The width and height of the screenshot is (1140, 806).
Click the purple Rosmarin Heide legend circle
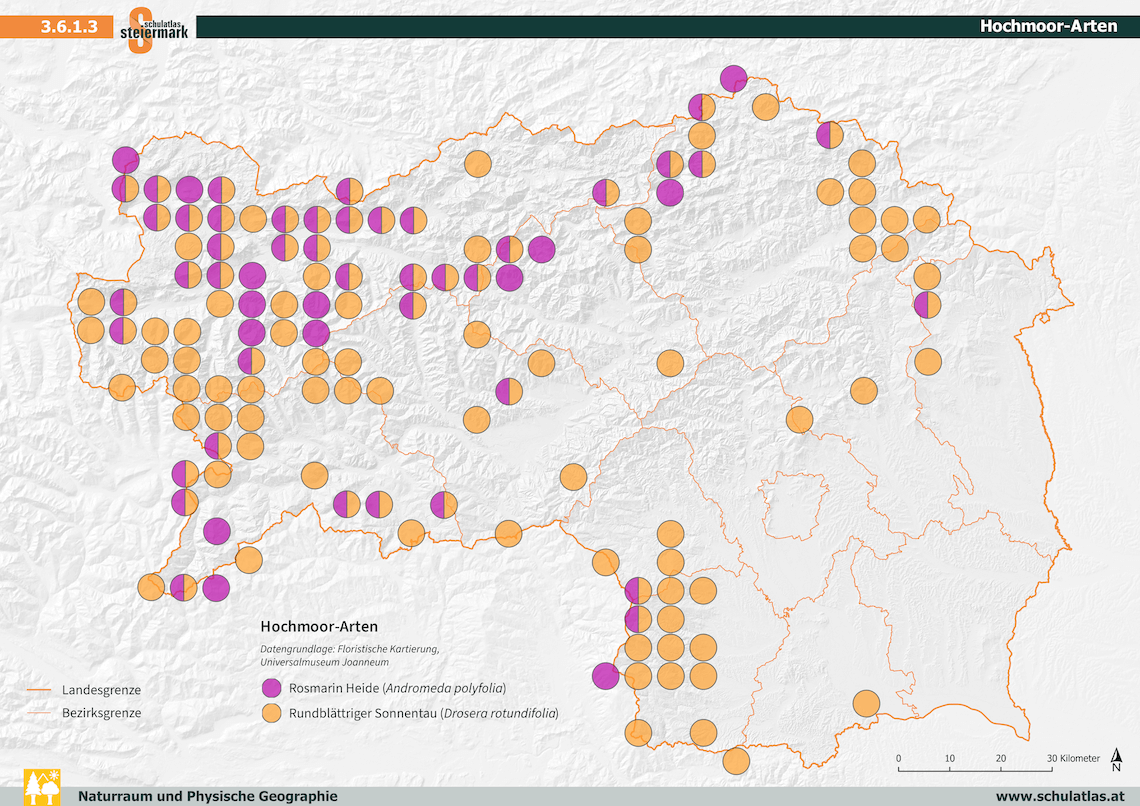pos(271,688)
